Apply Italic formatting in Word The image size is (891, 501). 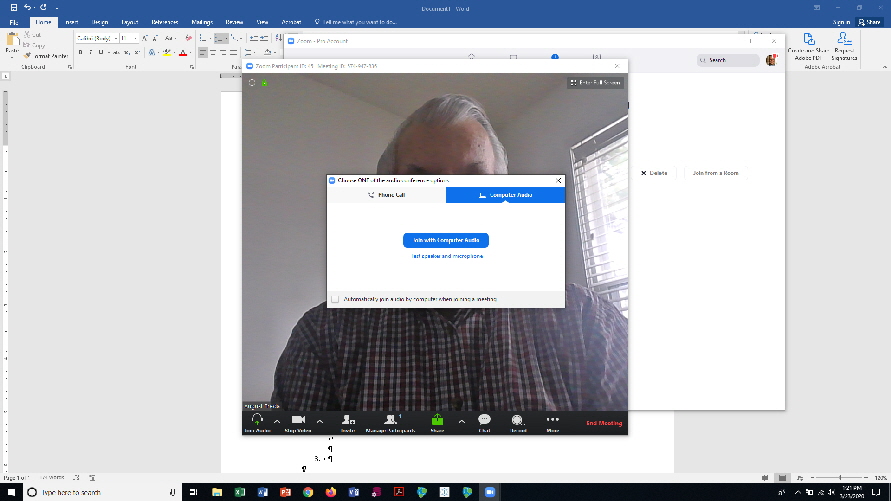tap(91, 52)
